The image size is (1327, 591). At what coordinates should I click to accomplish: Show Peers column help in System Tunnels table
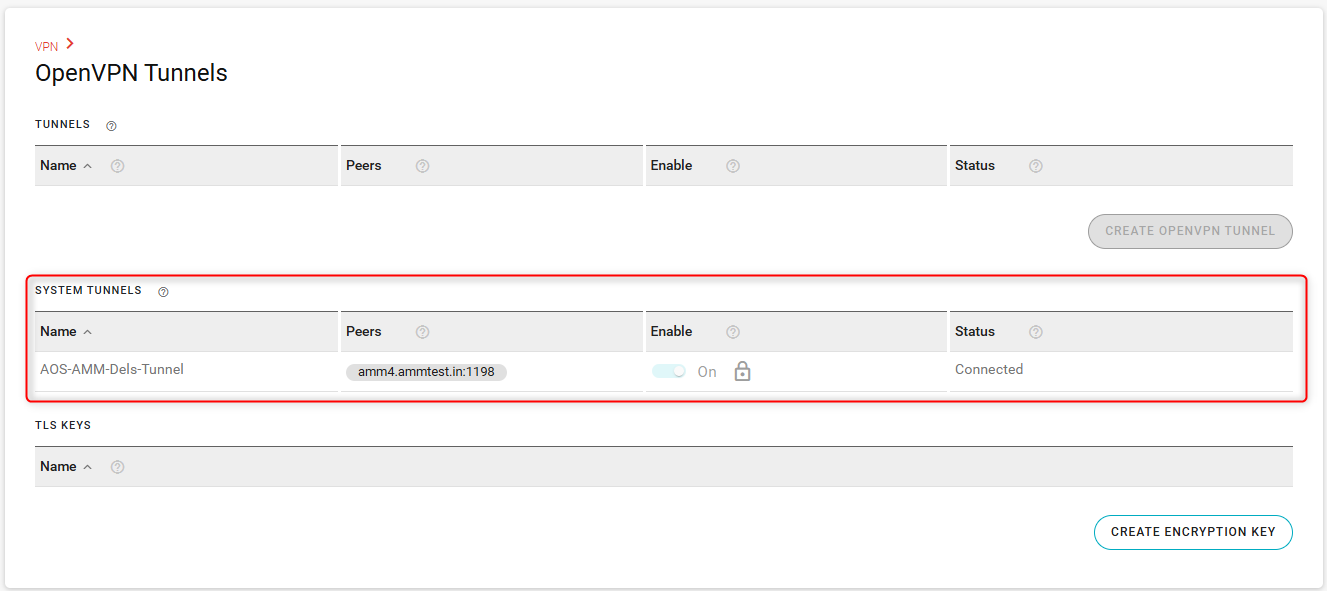tap(422, 332)
